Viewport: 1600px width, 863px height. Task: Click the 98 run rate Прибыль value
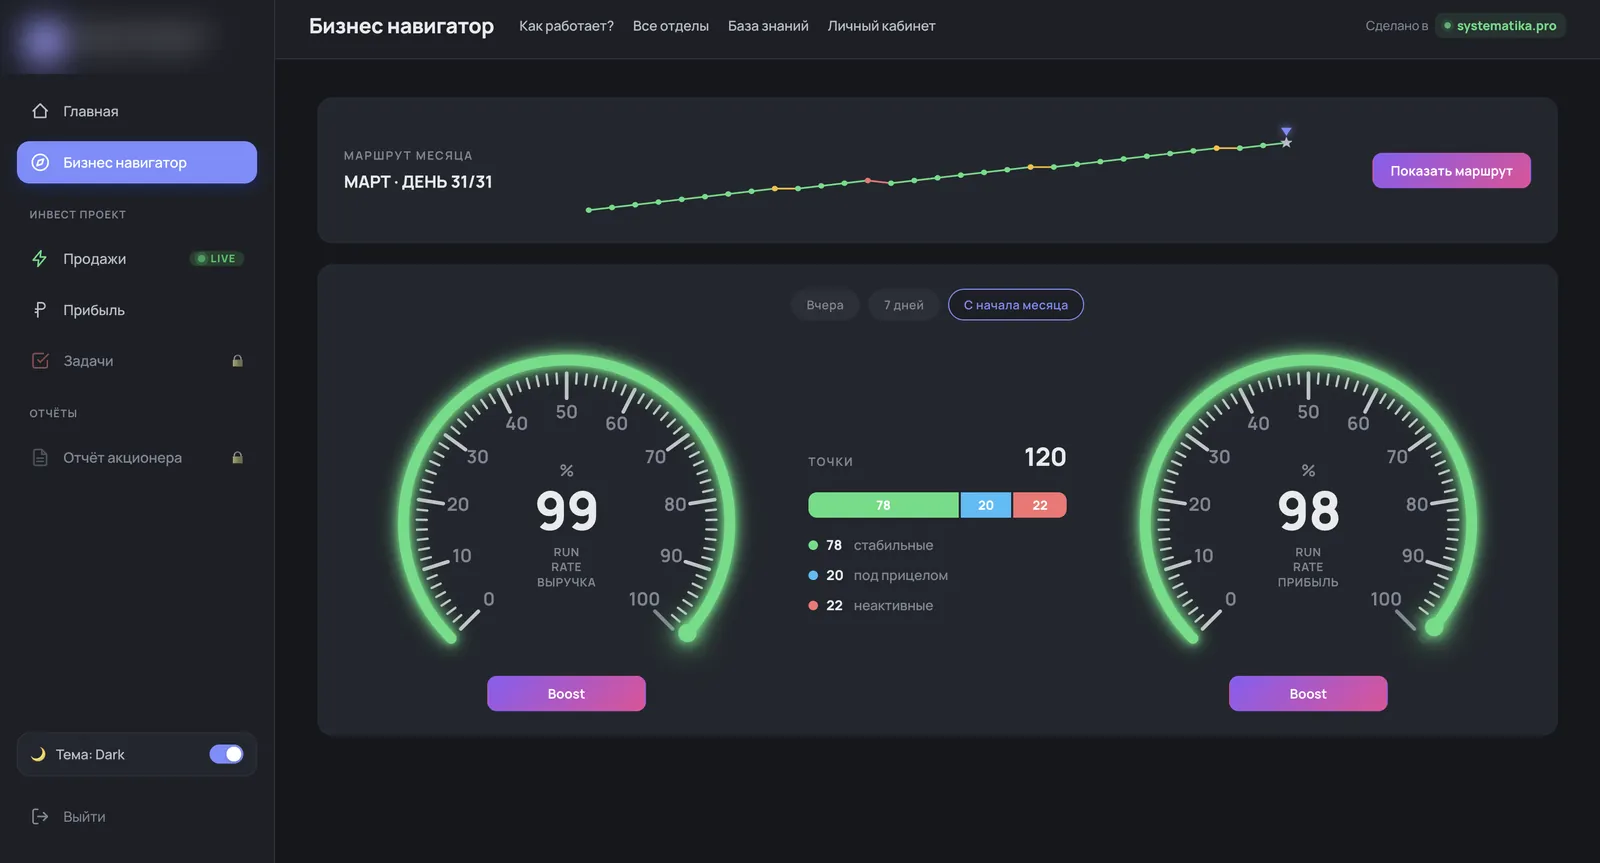click(x=1308, y=511)
